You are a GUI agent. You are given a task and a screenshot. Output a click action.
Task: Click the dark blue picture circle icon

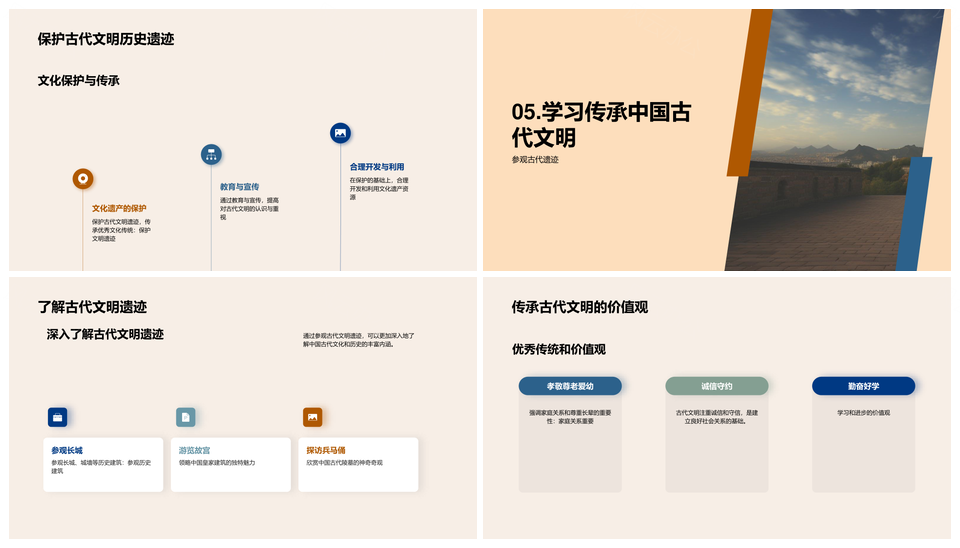(340, 133)
